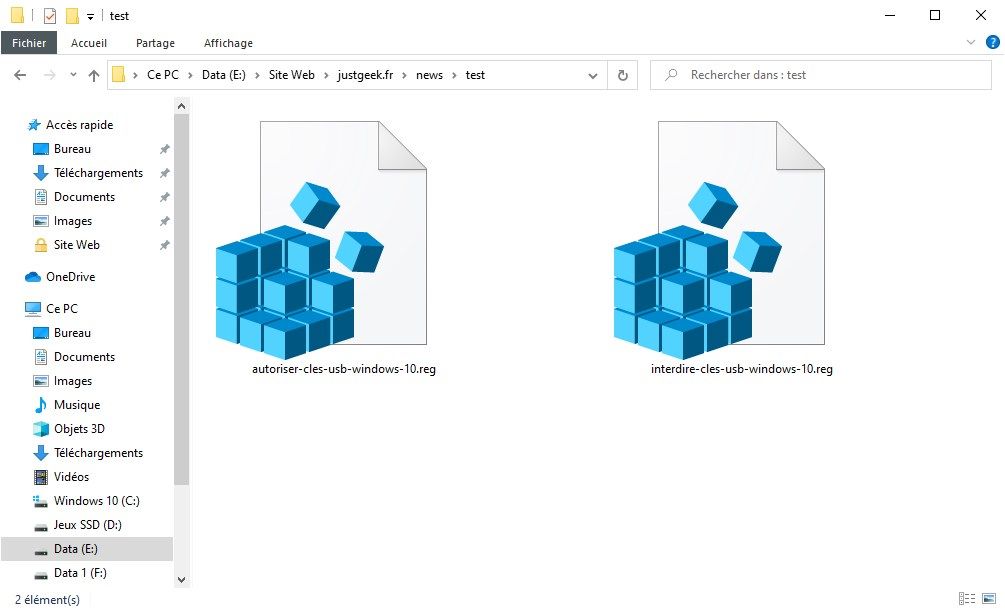Click the properties checkmark in quick access toolbar
Image resolution: width=1005 pixels, height=612 pixels.
tap(50, 15)
